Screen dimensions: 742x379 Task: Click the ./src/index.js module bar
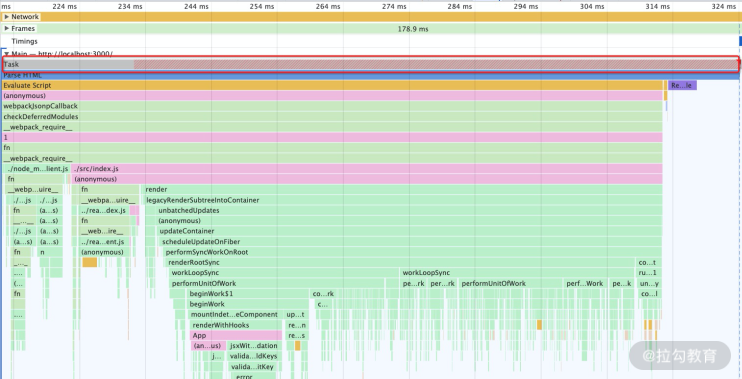click(367, 168)
